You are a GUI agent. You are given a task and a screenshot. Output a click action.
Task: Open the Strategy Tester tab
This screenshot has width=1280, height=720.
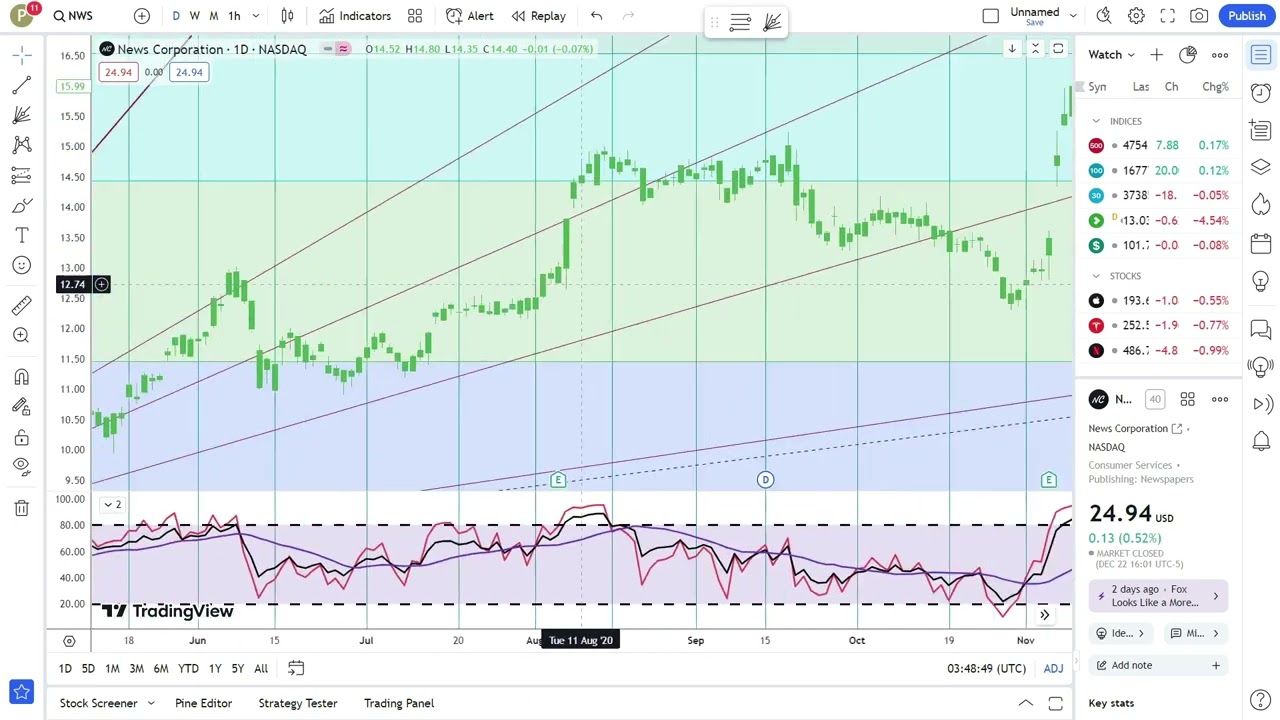pyautogui.click(x=298, y=703)
